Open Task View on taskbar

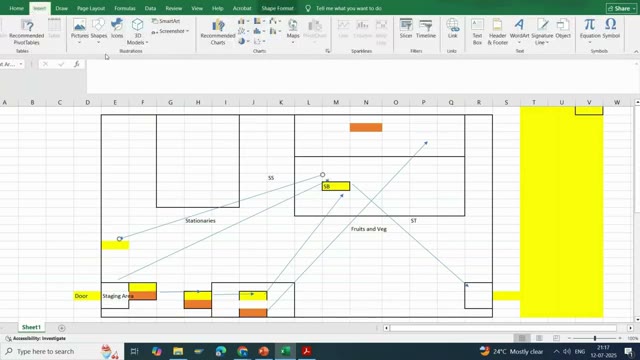[134, 351]
